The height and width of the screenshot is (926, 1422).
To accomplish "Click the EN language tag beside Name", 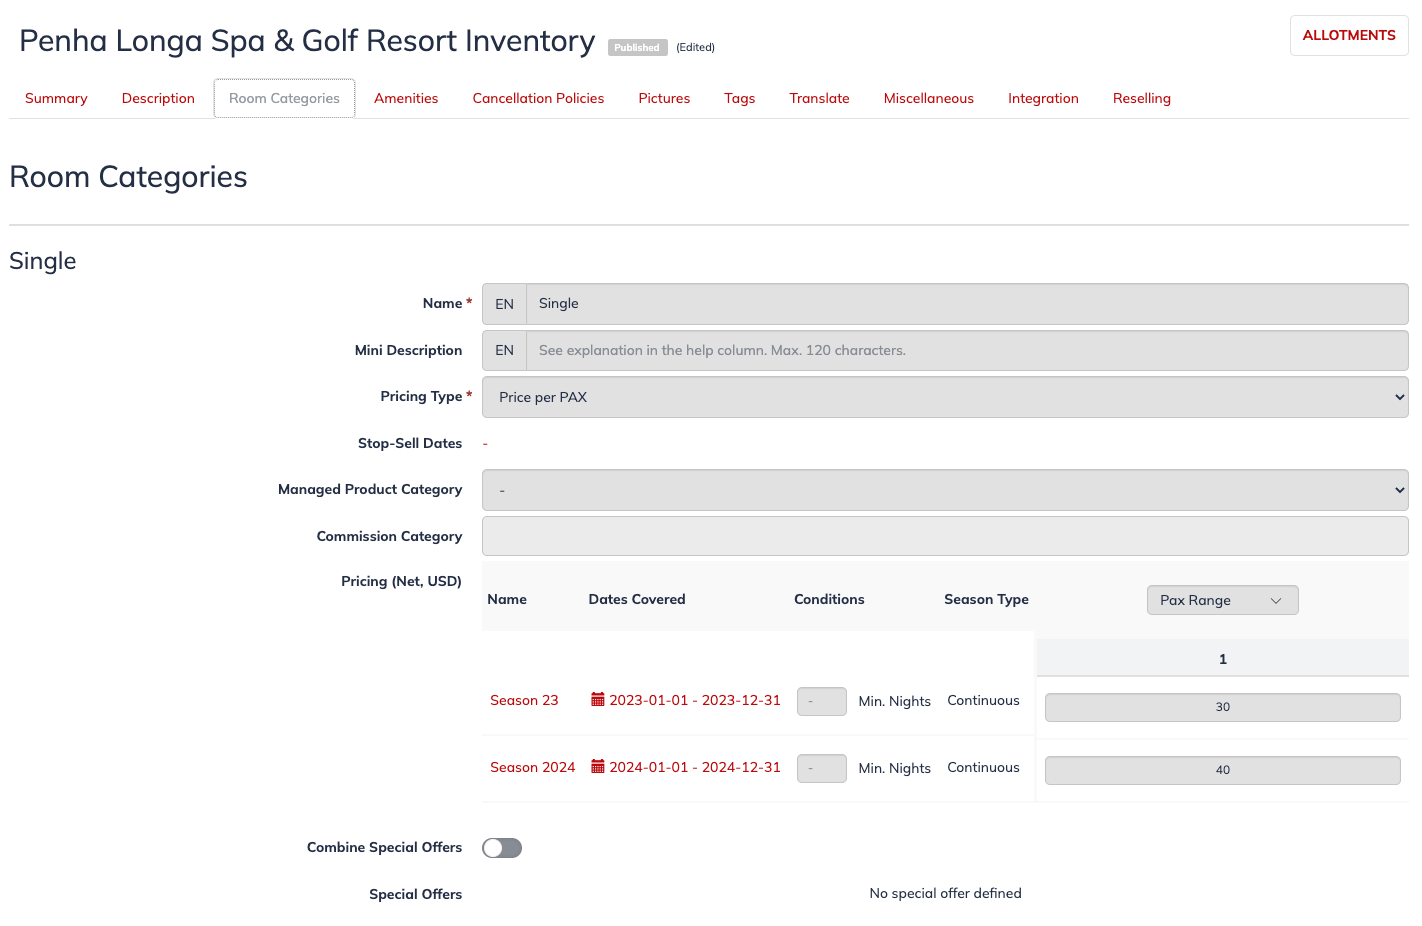I will [504, 304].
